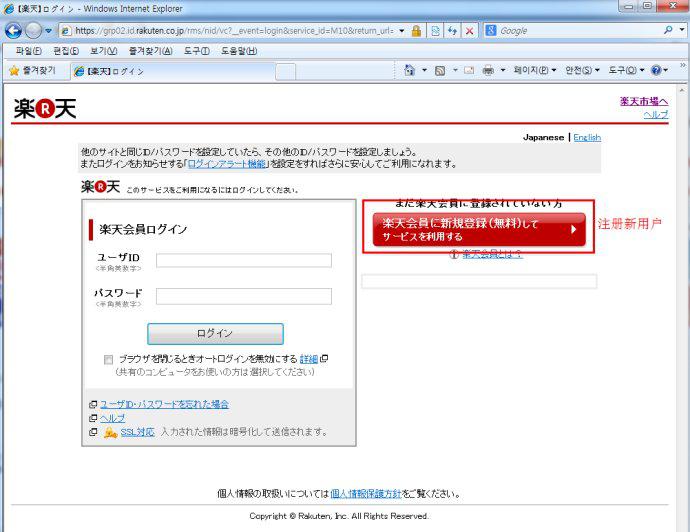Switch language via the English link
The width and height of the screenshot is (690, 532).
click(587, 137)
